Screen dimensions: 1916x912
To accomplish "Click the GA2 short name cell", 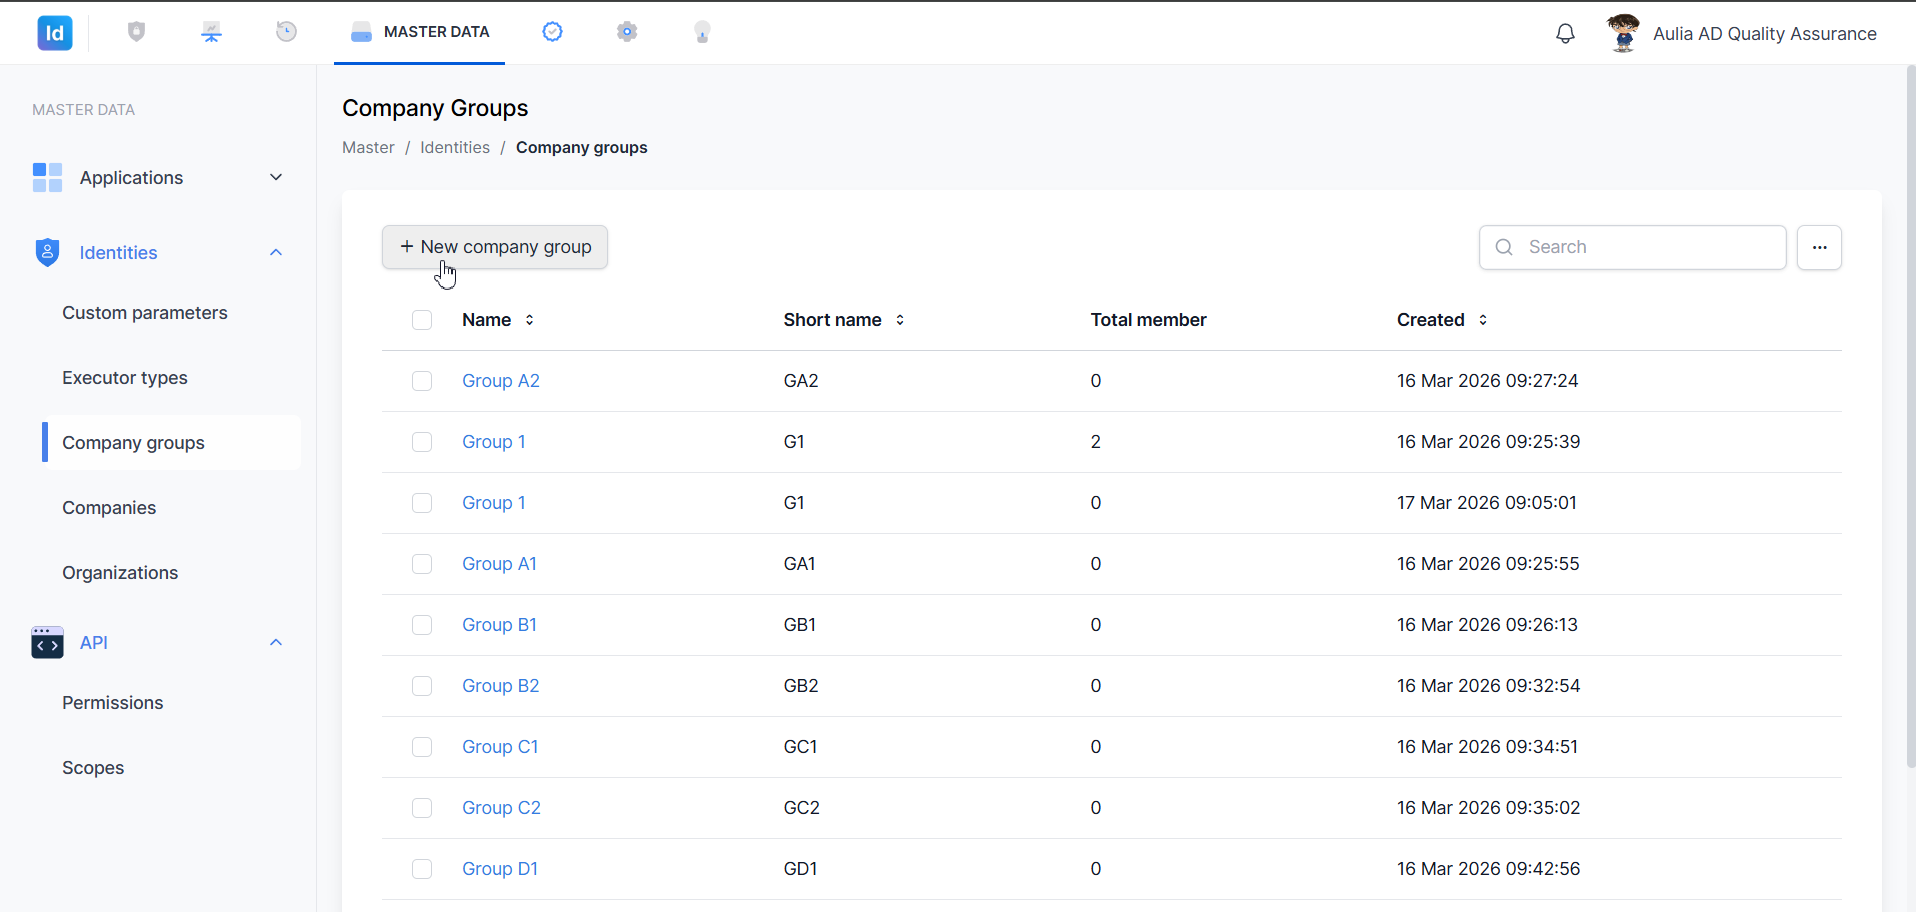I will click(x=801, y=381).
